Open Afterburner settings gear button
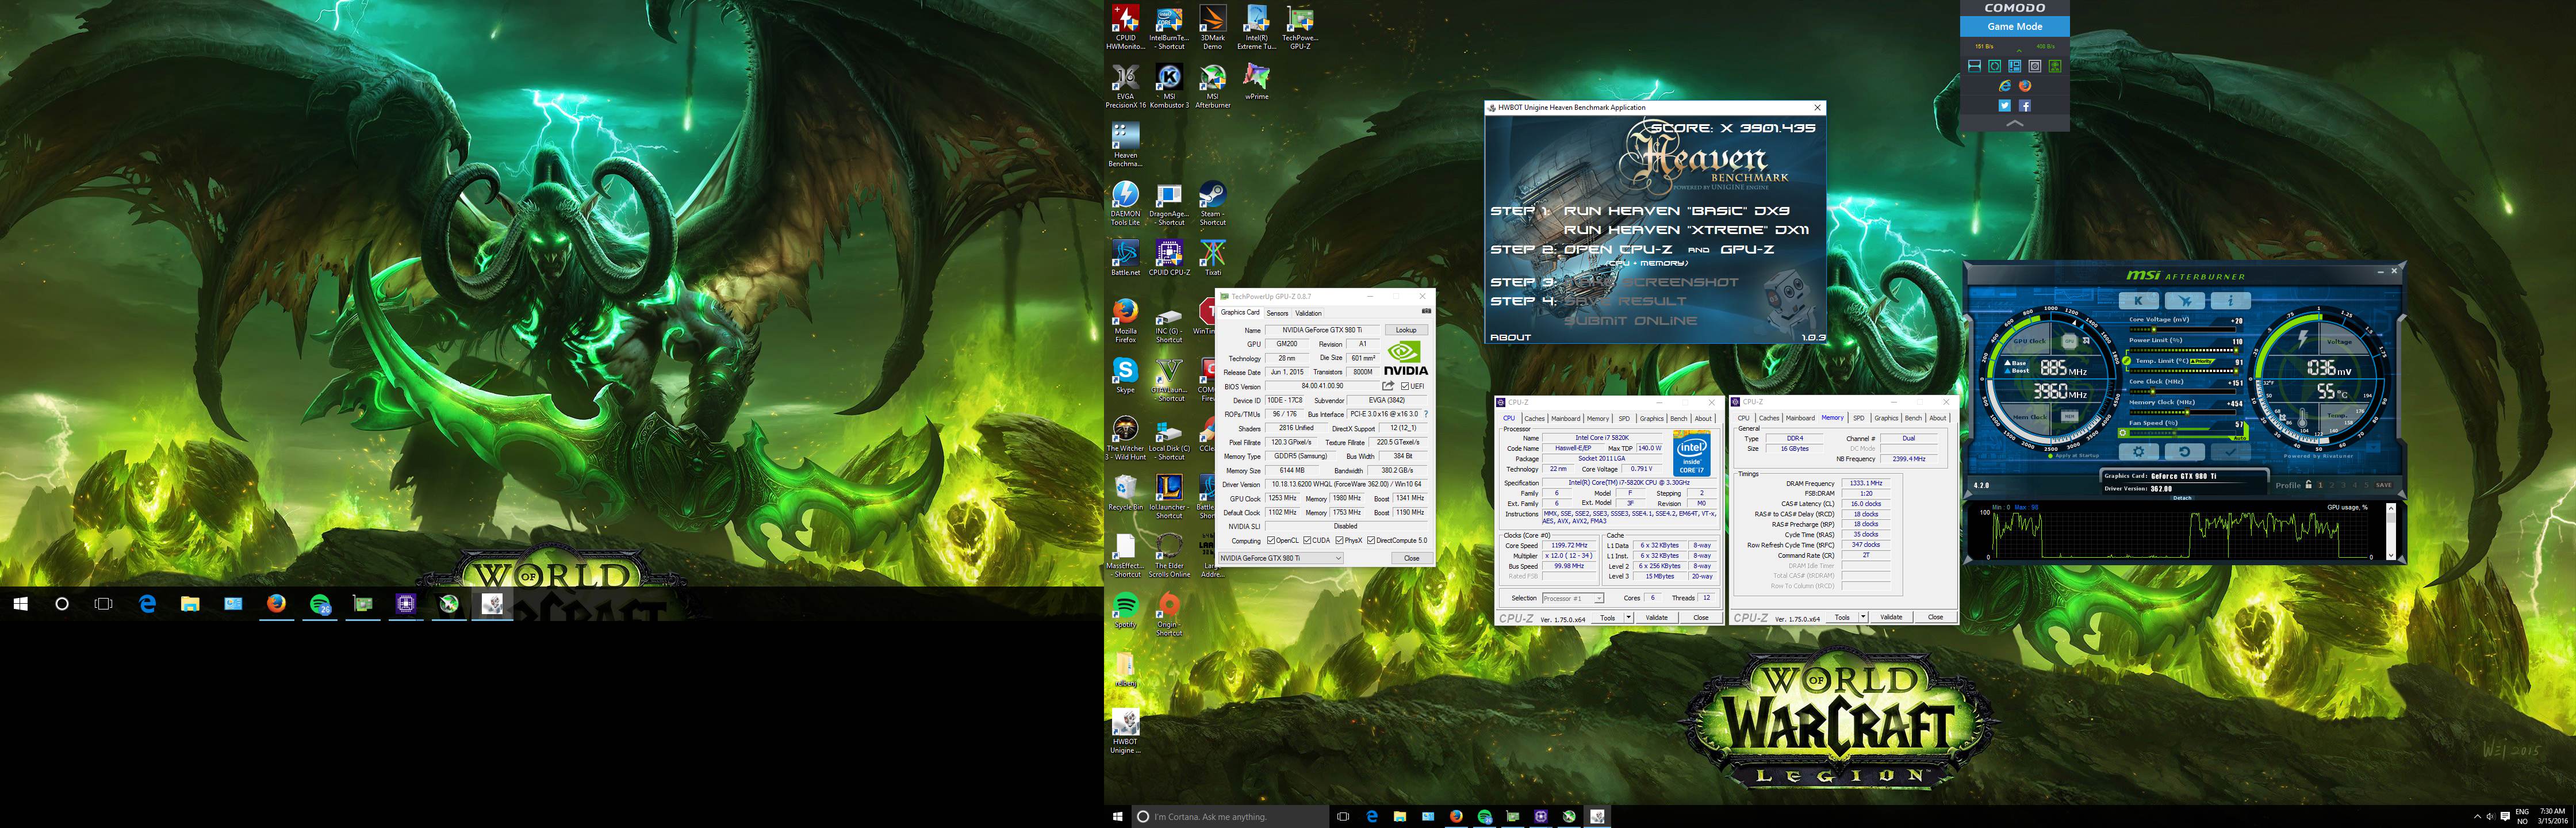This screenshot has width=2576, height=828. (2139, 452)
